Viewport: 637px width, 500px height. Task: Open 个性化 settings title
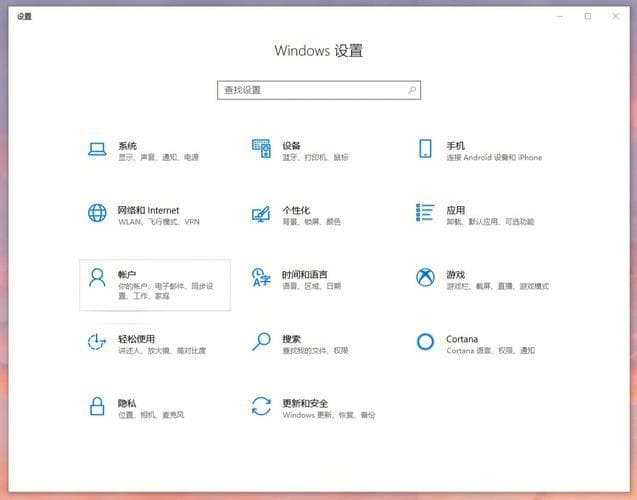point(296,210)
